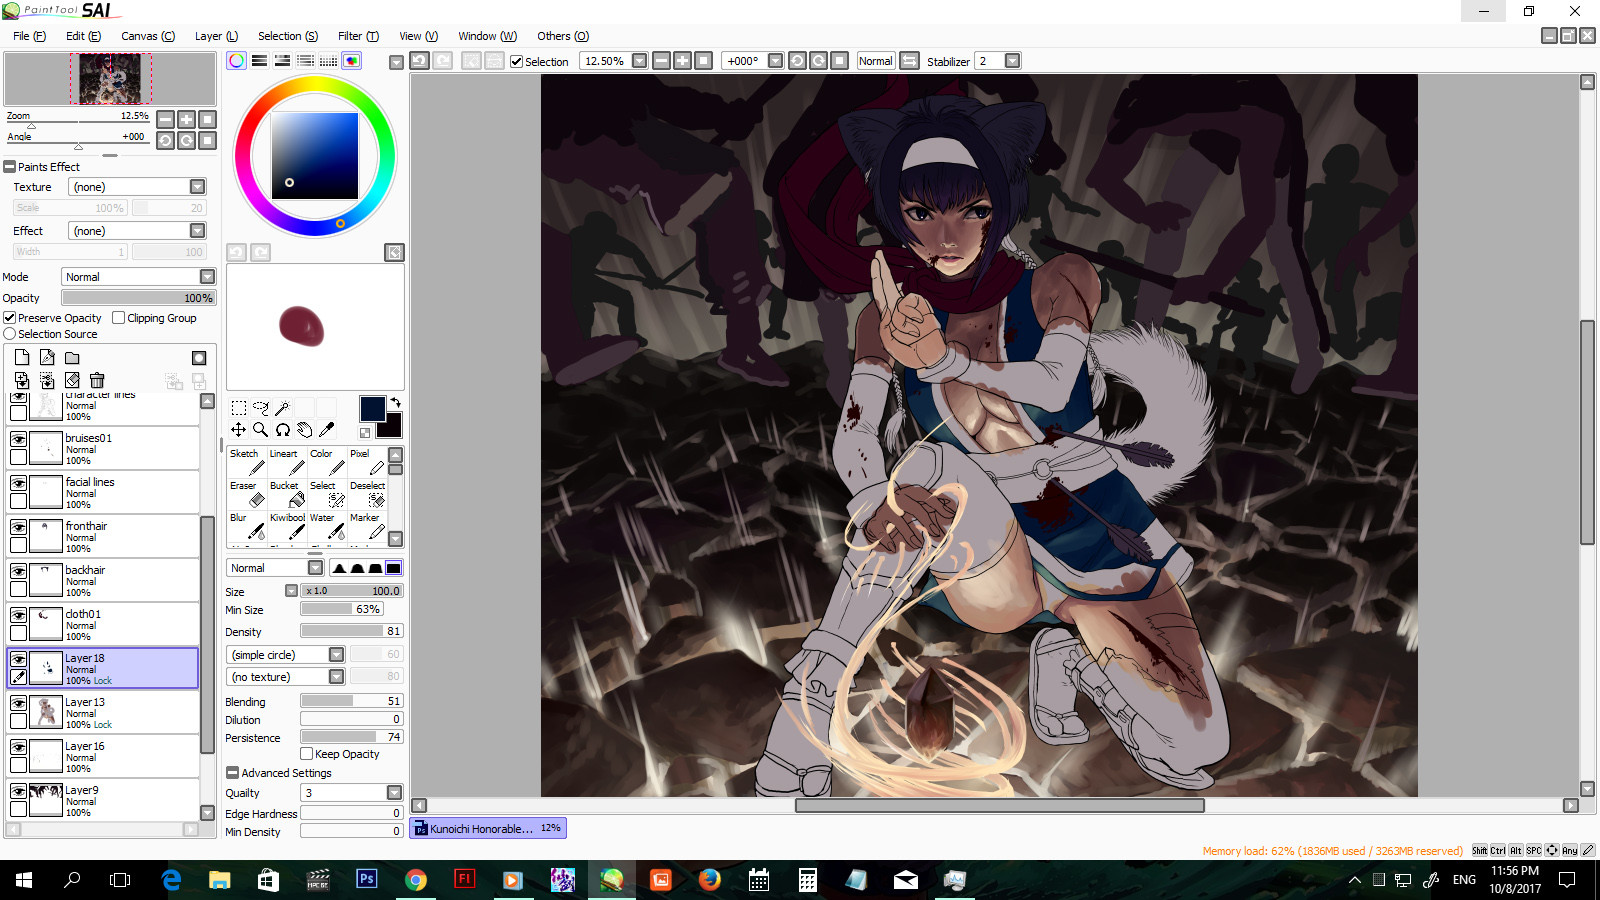Choose the Blur brush tool

(247, 526)
